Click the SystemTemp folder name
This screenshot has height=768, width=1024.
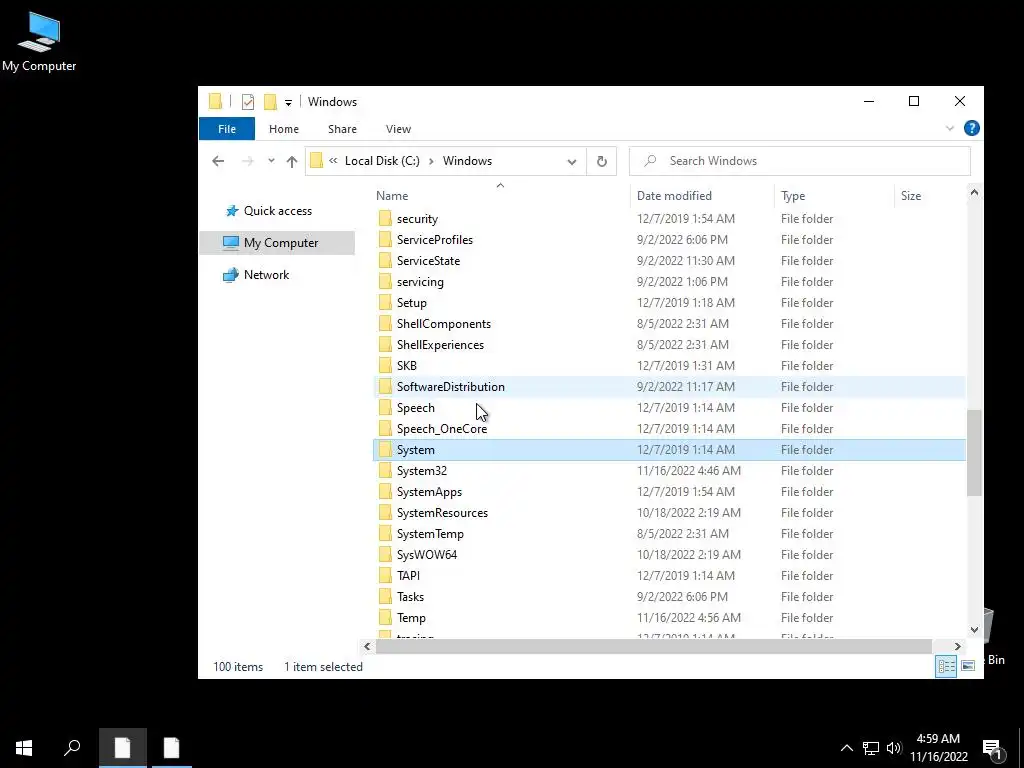(430, 534)
